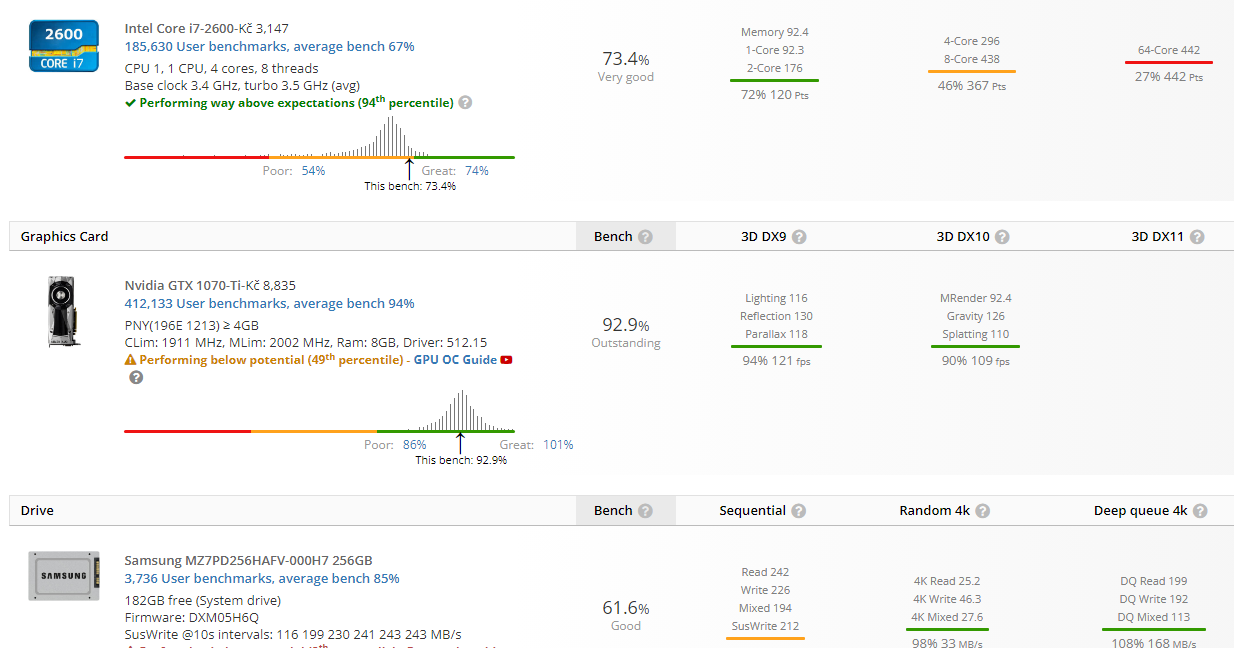Image resolution: width=1234 pixels, height=648 pixels.
Task: Click help icon beside Drive Sequential header
Action: [798, 511]
